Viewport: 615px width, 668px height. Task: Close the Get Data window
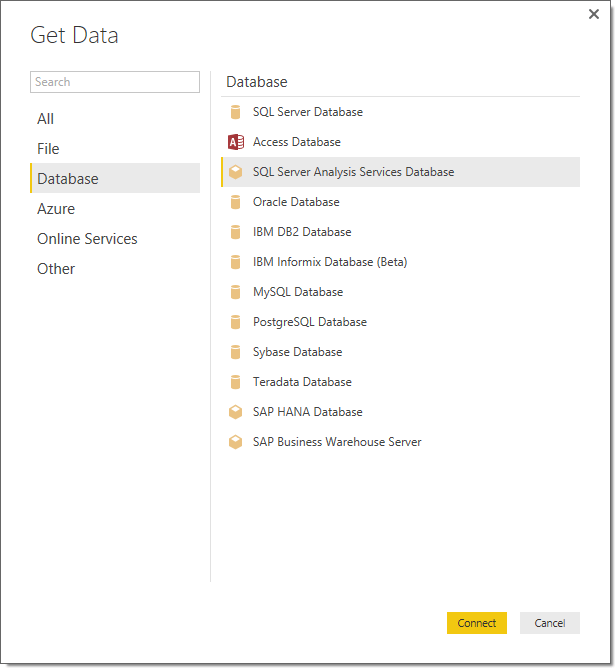point(596,15)
